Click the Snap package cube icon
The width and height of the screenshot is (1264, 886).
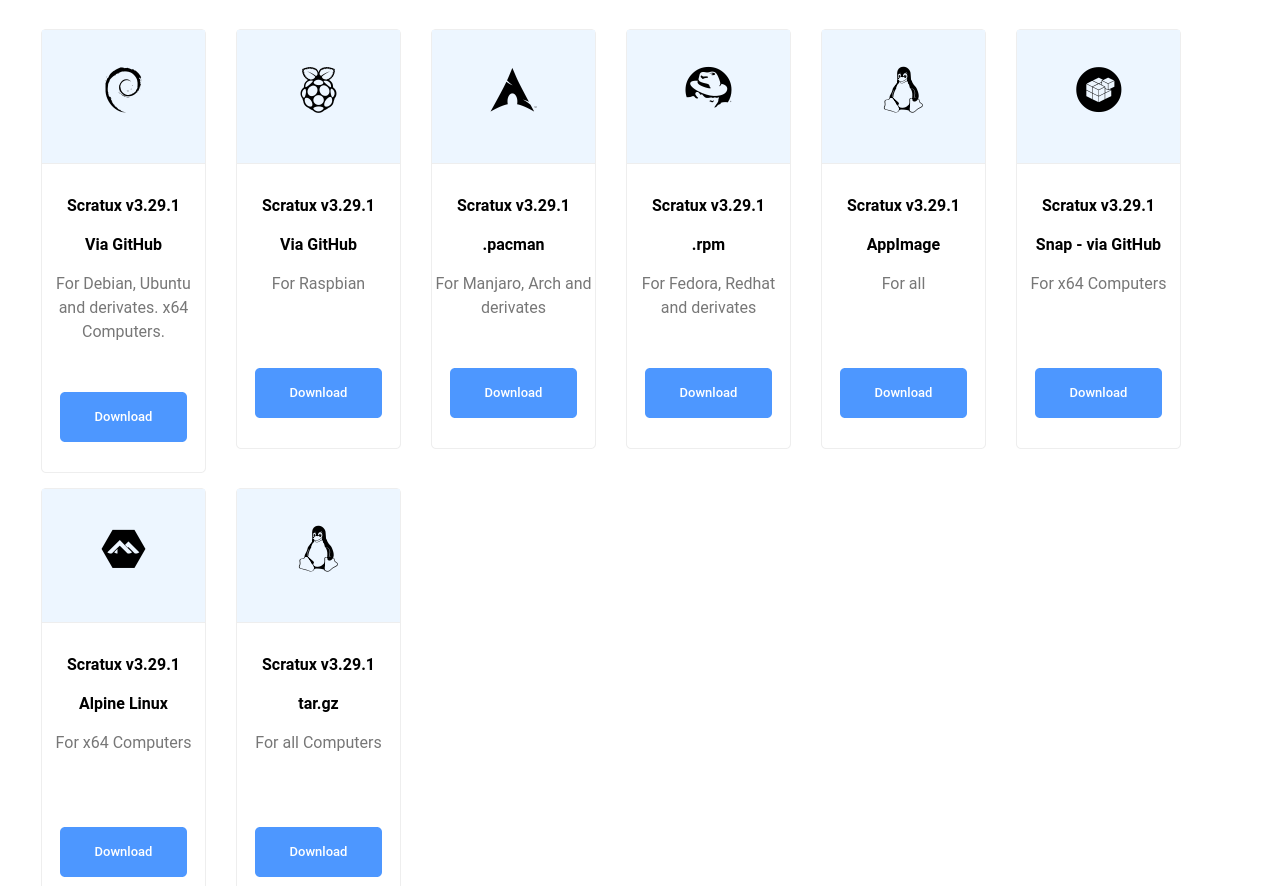tap(1098, 90)
